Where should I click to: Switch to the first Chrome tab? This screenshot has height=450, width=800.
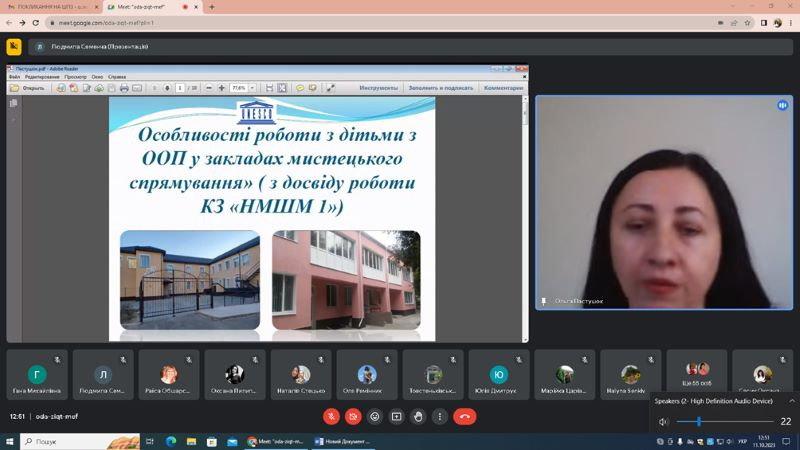[52, 7]
